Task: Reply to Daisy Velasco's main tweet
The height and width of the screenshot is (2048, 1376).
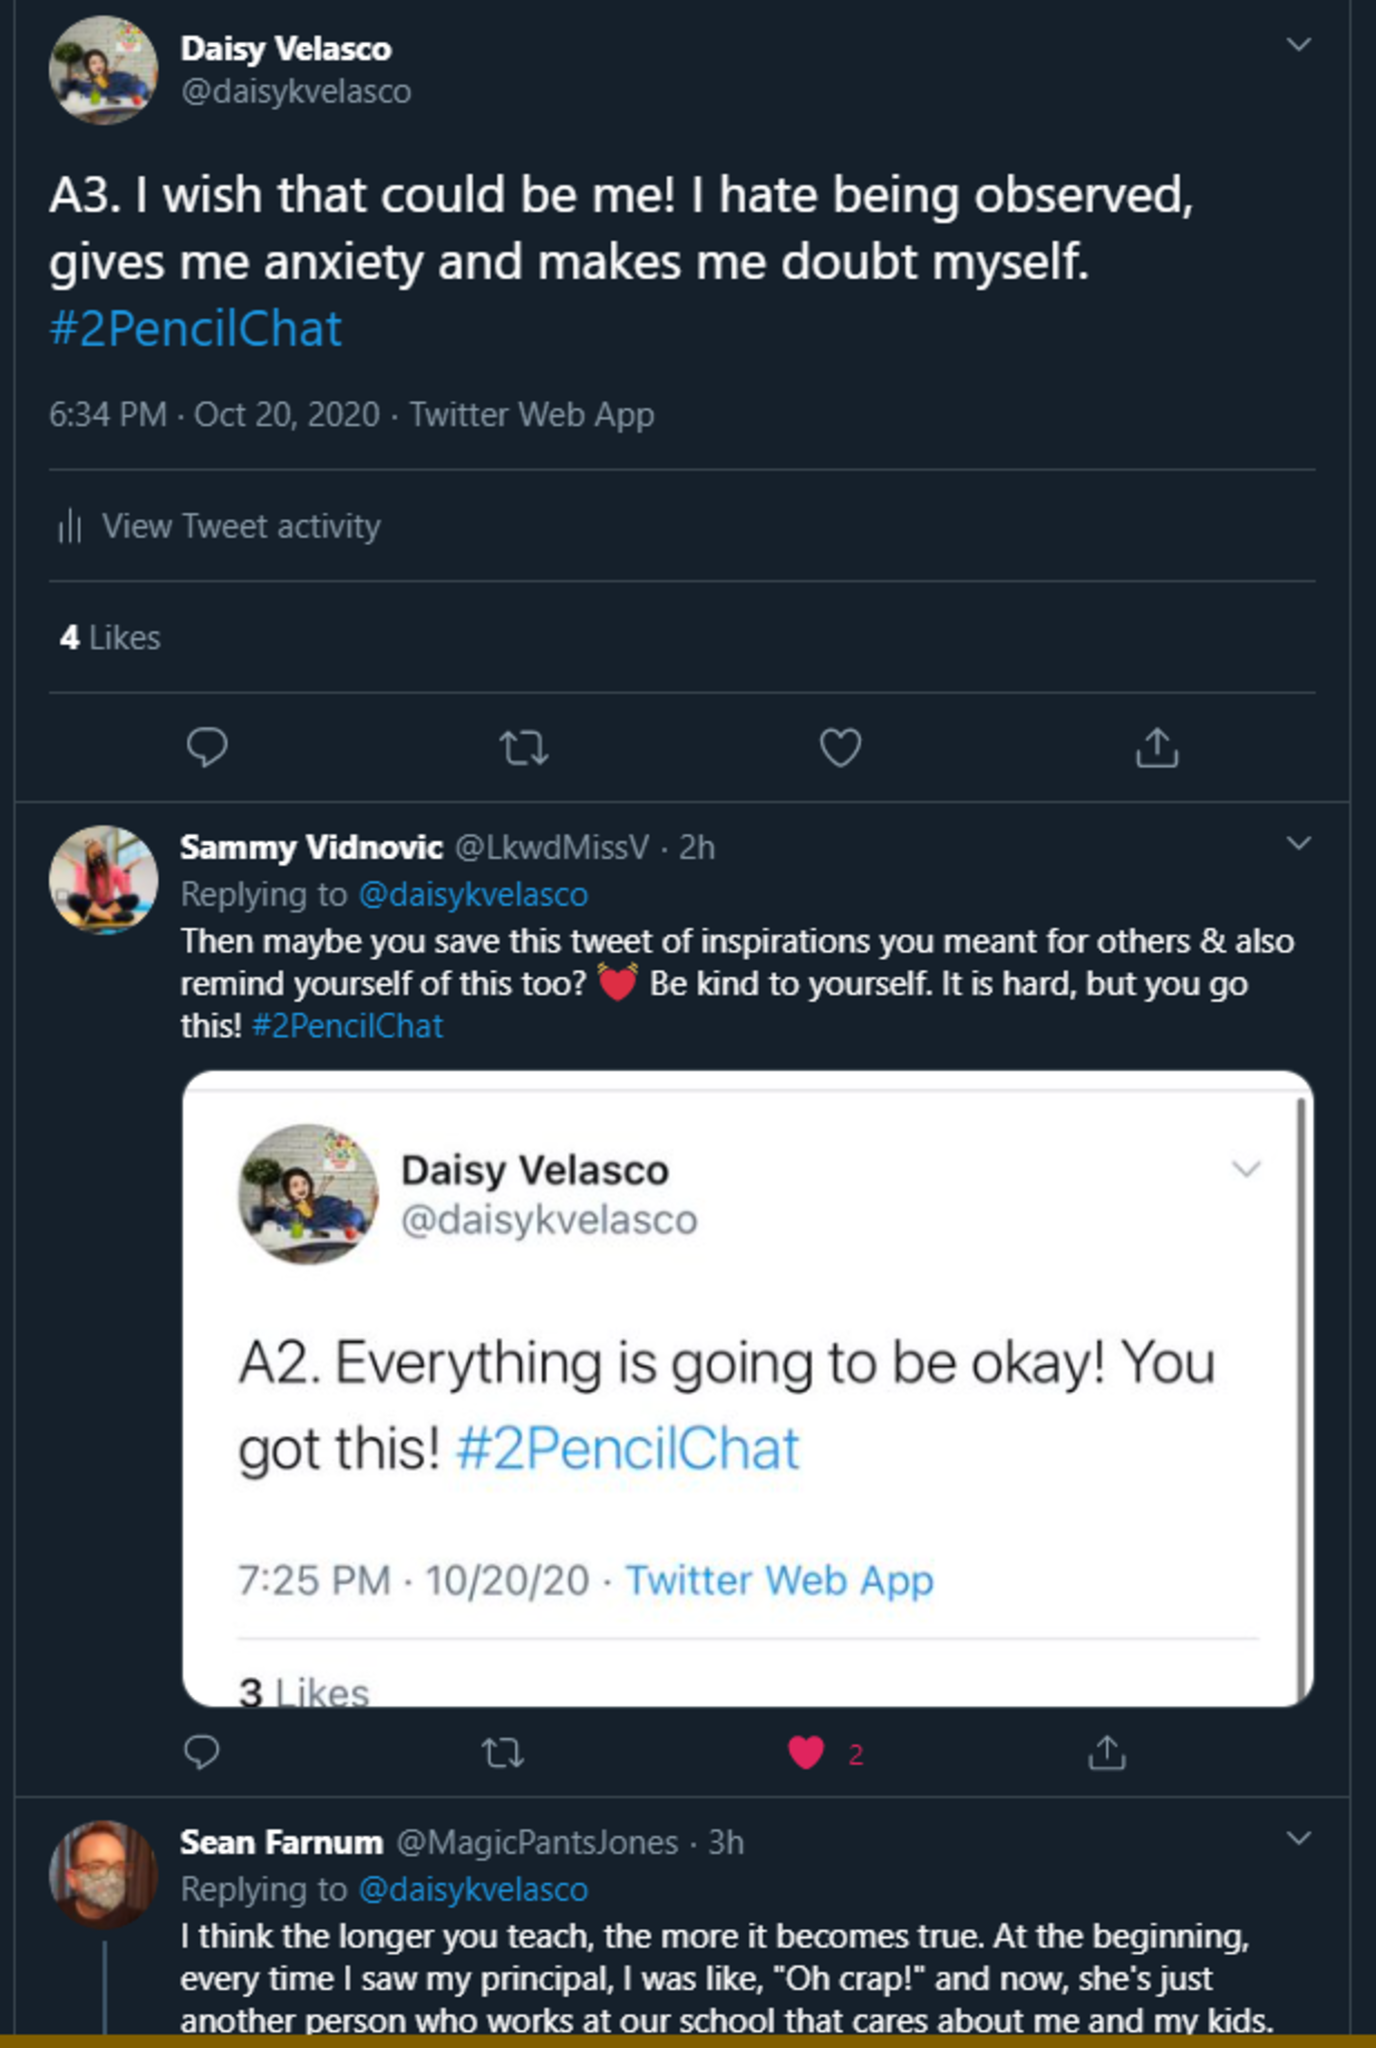Action: 207,747
